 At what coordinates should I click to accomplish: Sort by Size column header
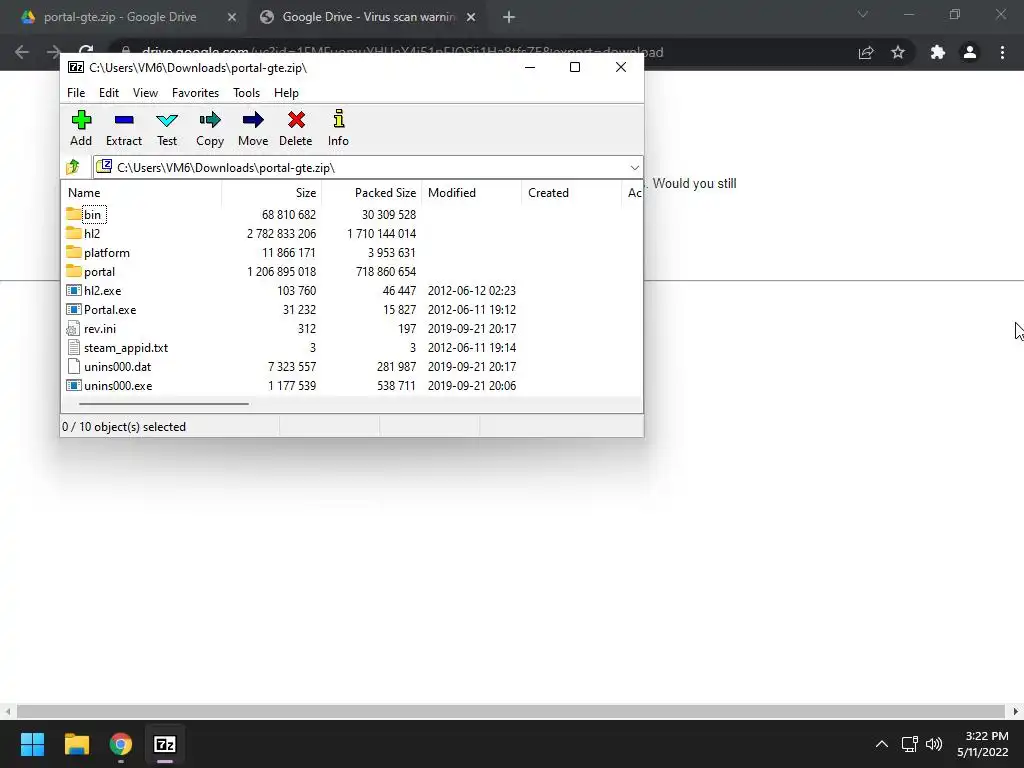tap(272, 193)
